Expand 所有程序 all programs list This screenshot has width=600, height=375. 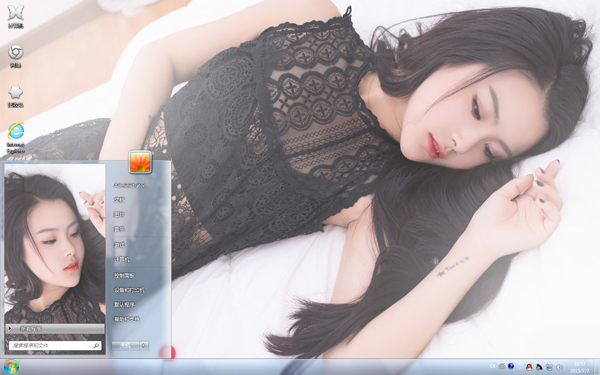click(x=55, y=328)
